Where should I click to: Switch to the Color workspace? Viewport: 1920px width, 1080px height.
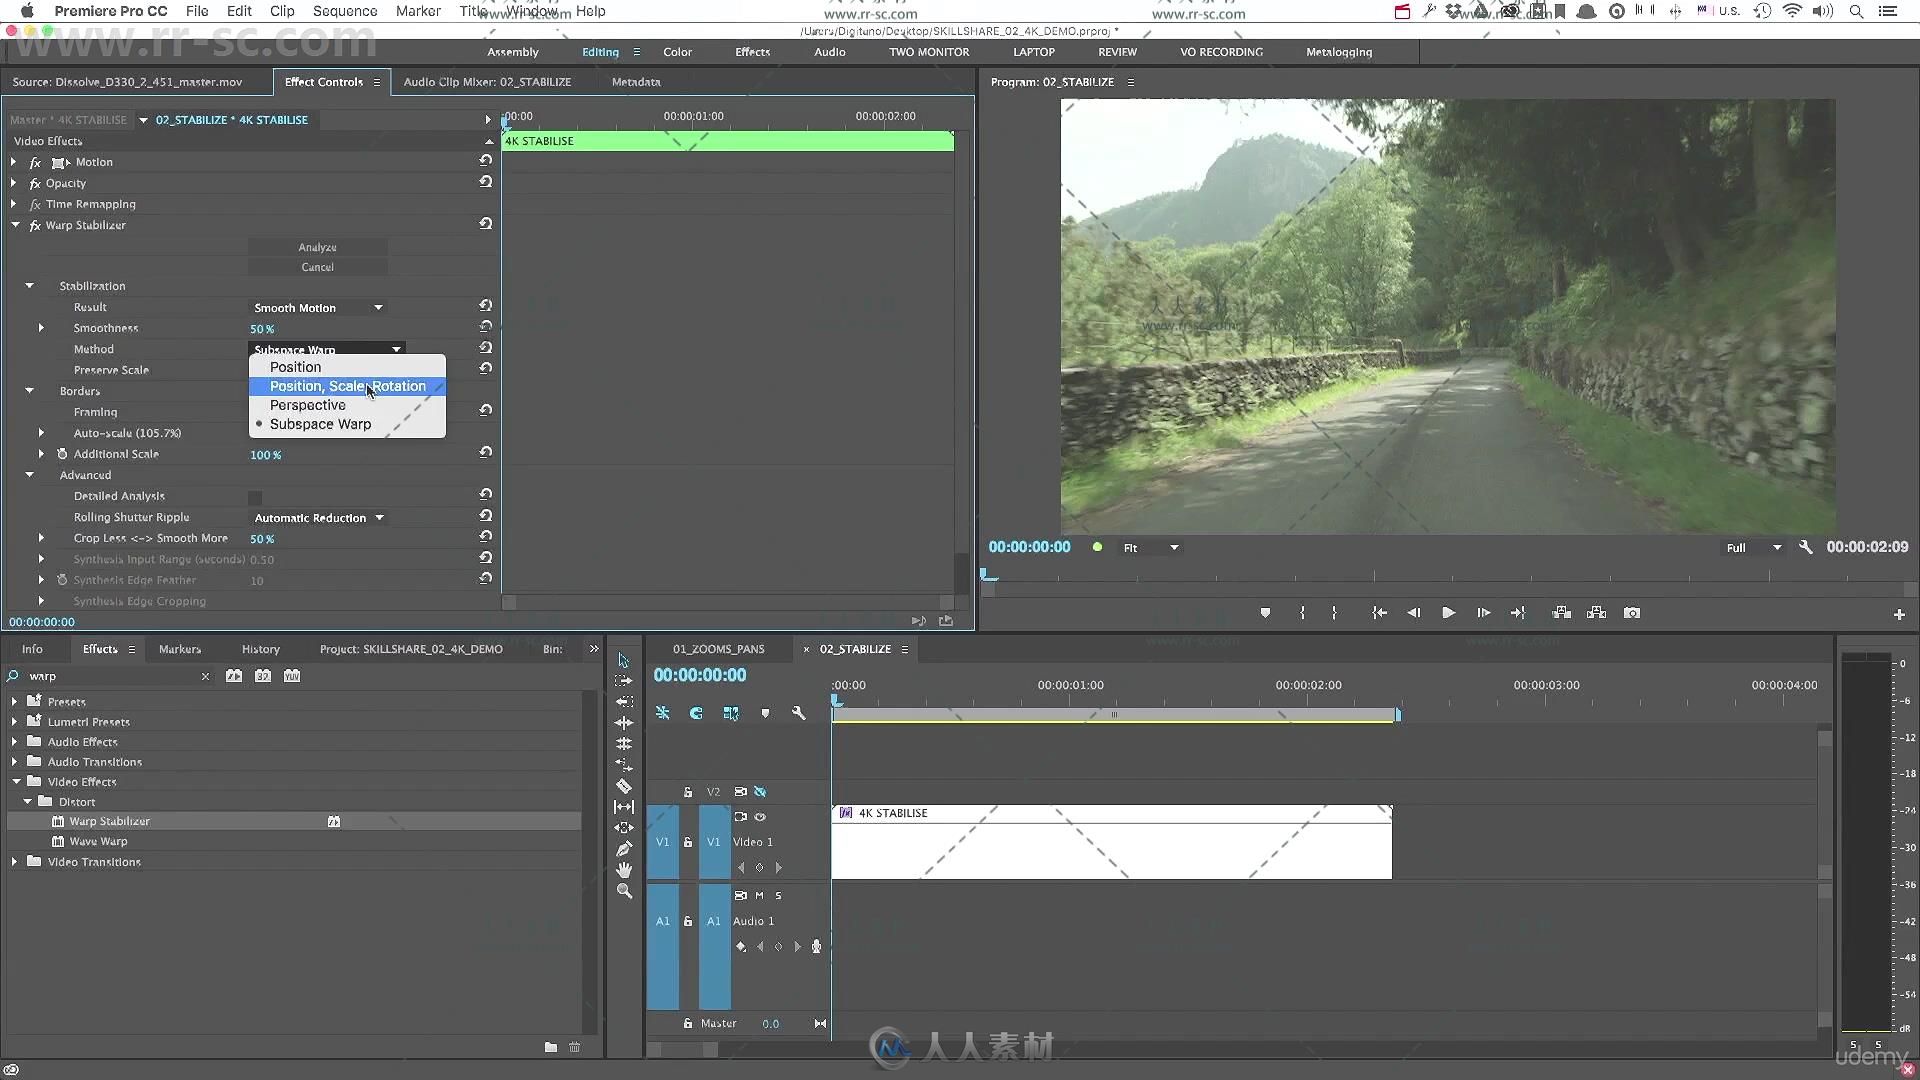(677, 52)
